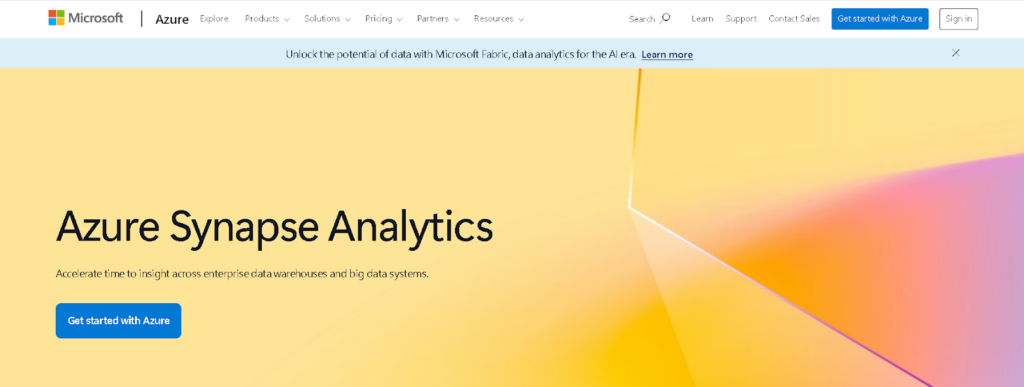
Task: Click the Microsoft logo
Action: pos(86,18)
